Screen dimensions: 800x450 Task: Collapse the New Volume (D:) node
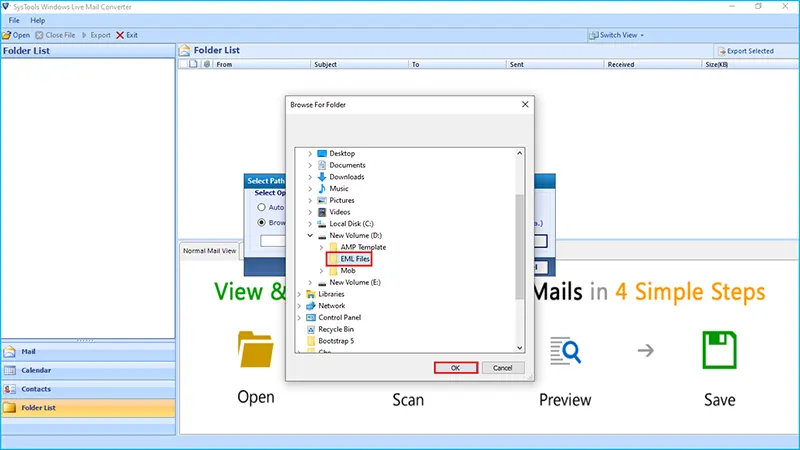[310, 235]
